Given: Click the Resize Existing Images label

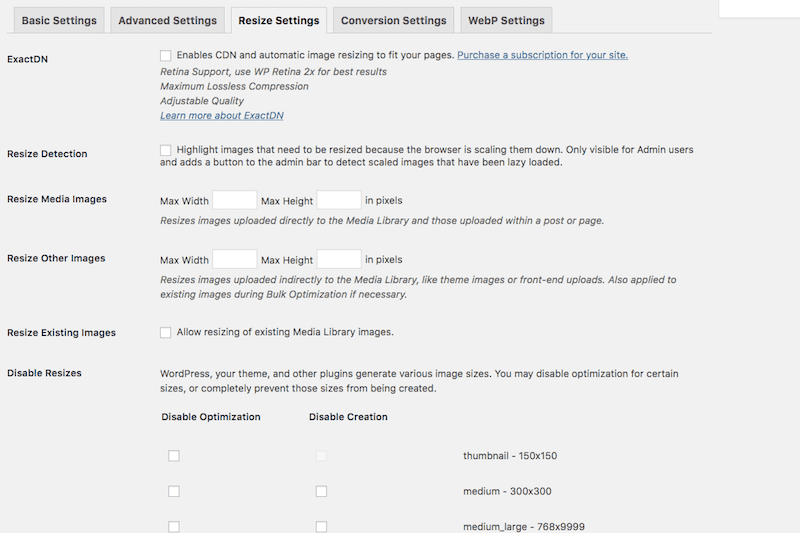Looking at the screenshot, I should (61, 333).
